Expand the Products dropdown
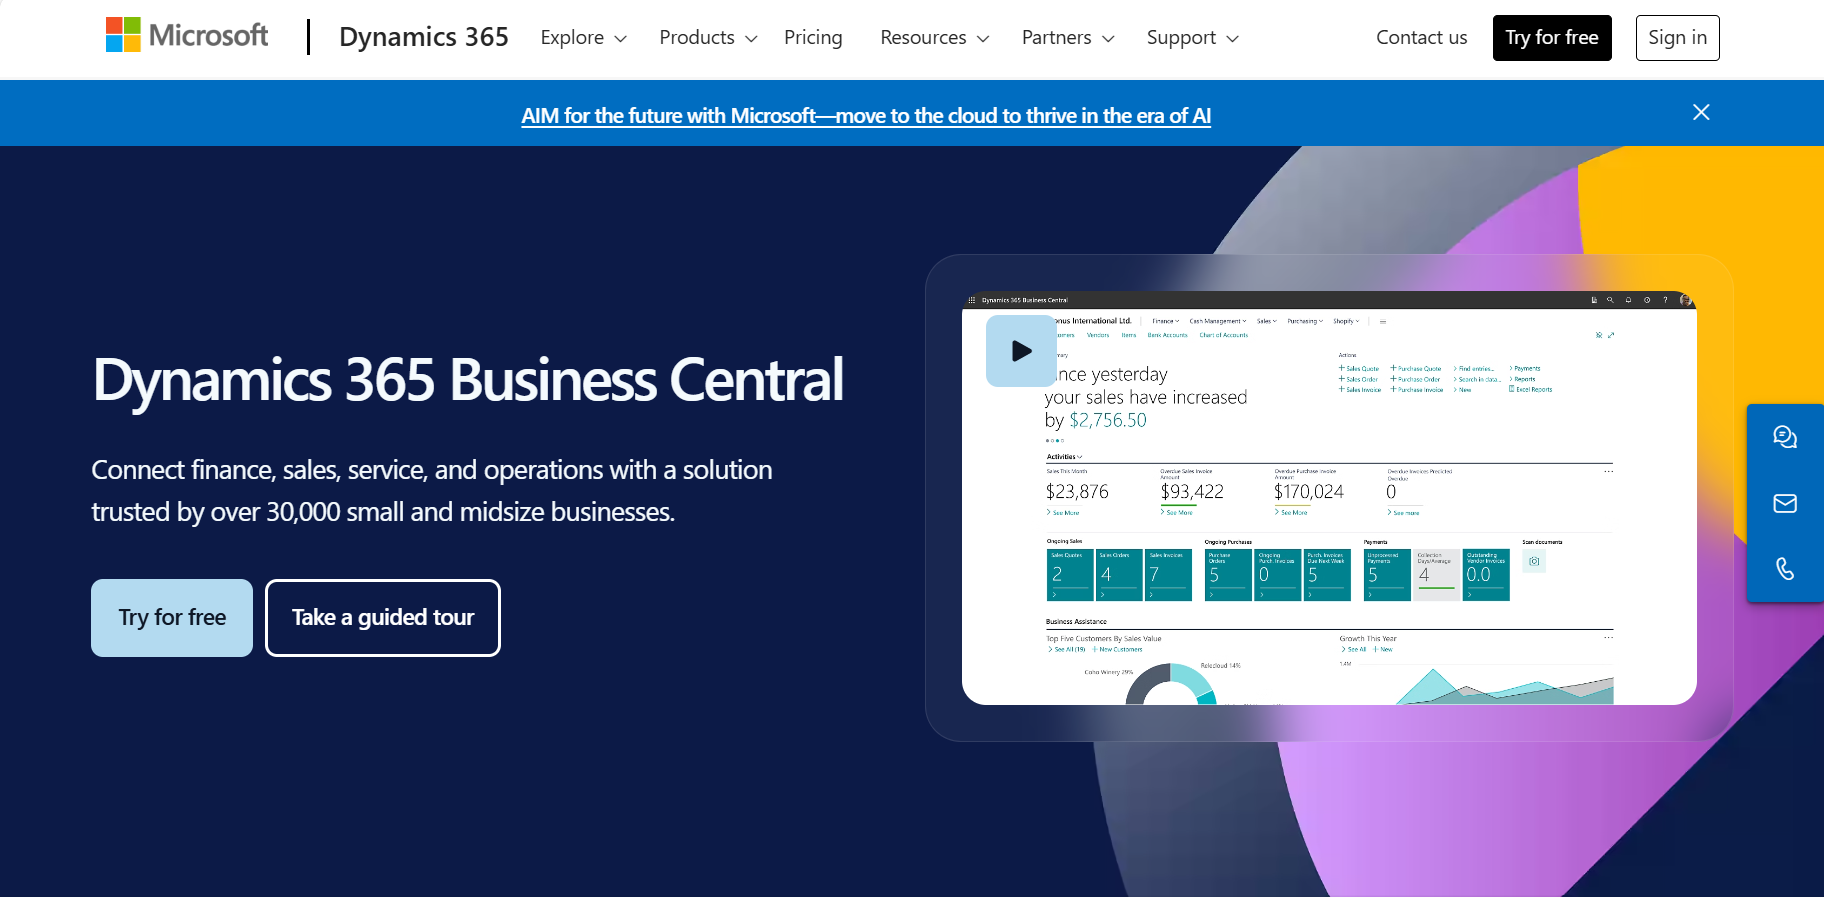1824x898 pixels. [708, 38]
